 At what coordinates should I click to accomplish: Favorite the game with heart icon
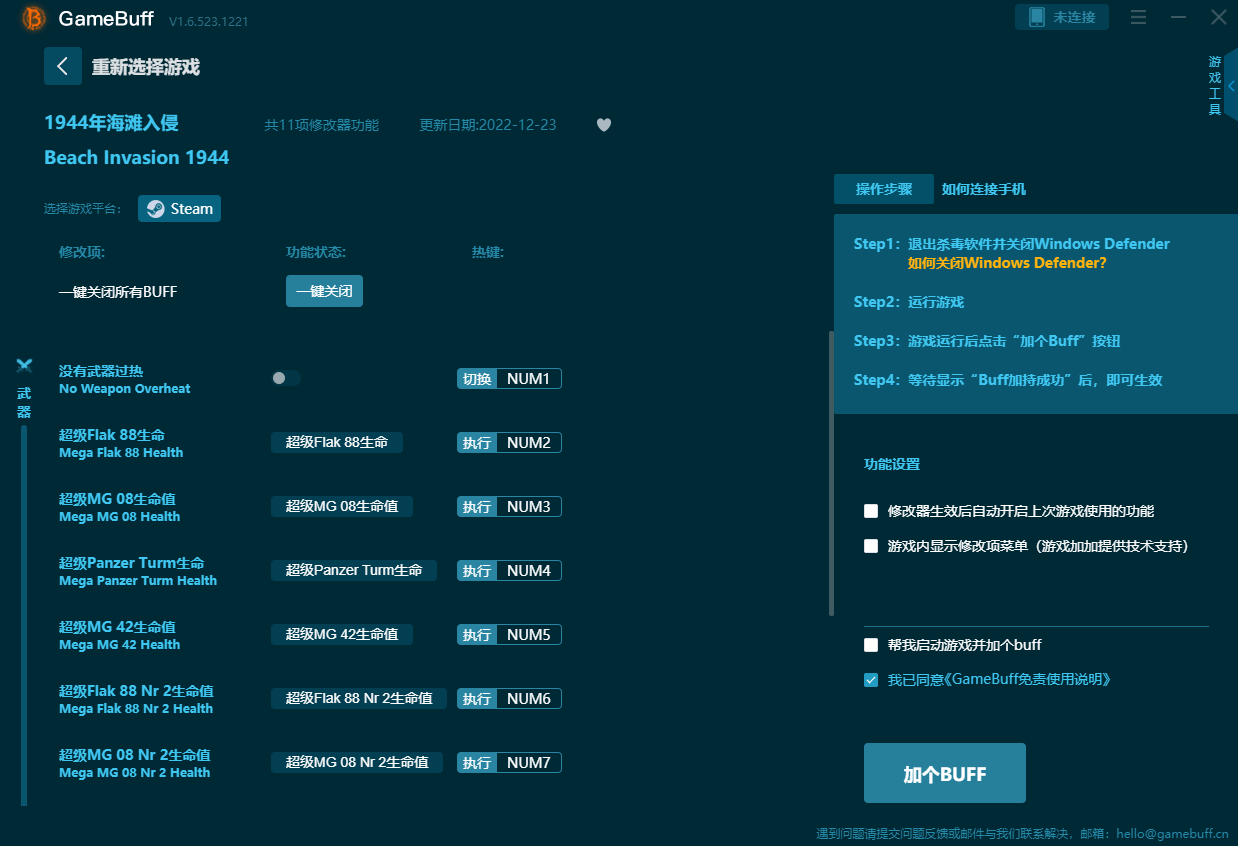604,125
